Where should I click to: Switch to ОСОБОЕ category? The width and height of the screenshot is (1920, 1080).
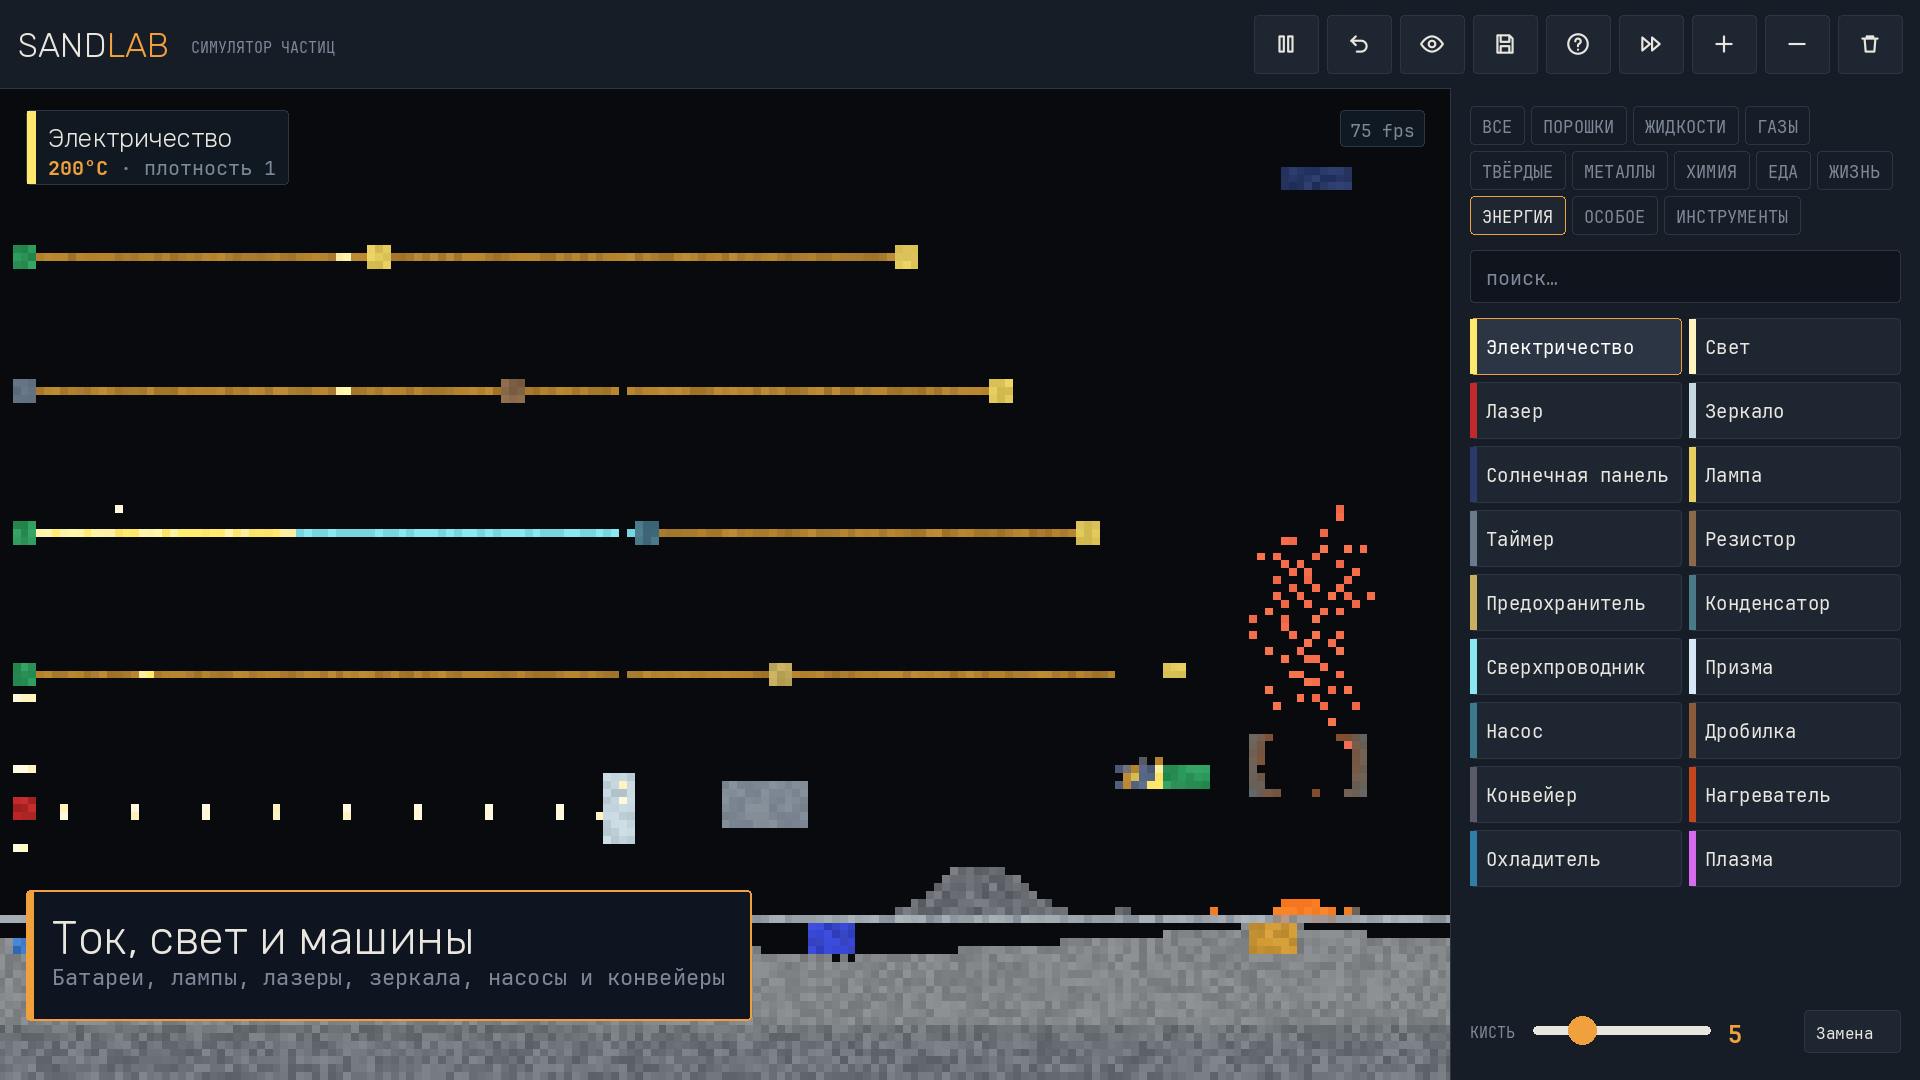pos(1614,216)
